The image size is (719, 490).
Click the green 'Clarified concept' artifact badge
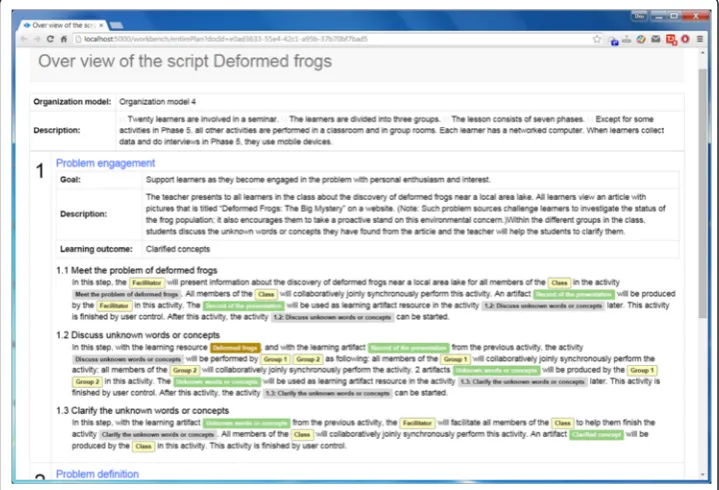[597, 435]
